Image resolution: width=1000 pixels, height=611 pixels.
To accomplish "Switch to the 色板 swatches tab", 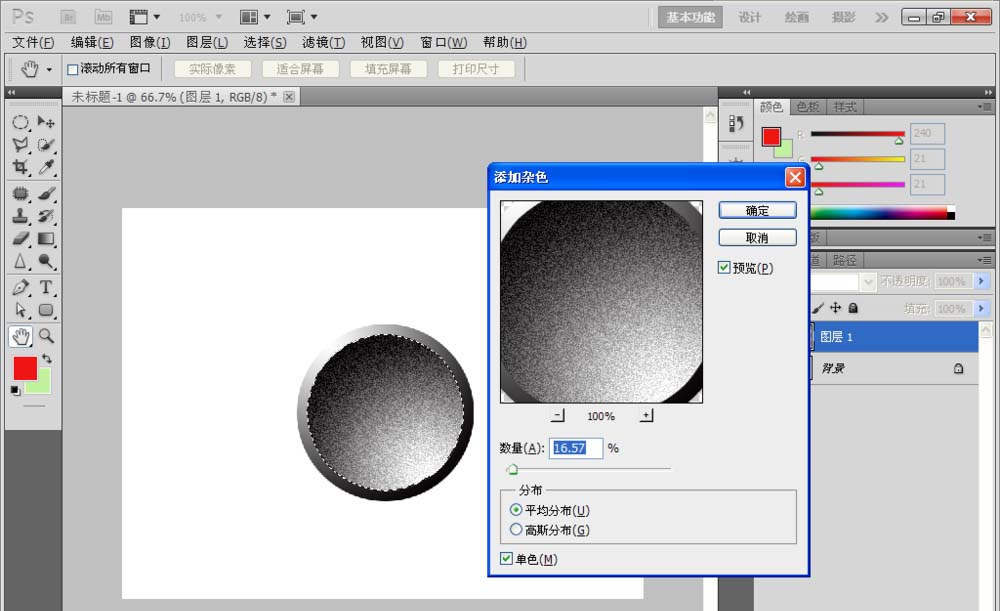I will 807,107.
